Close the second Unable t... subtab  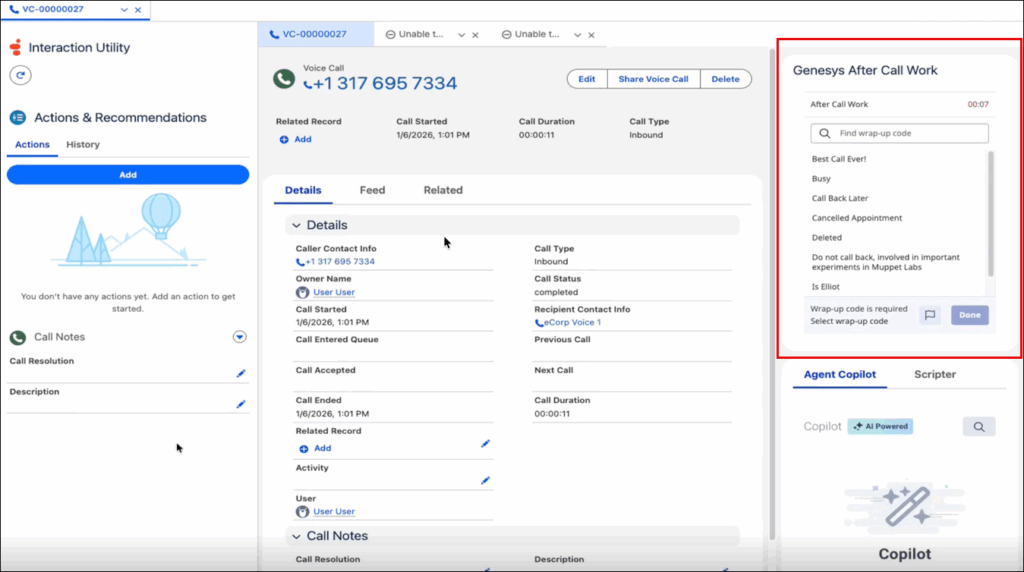coord(591,35)
